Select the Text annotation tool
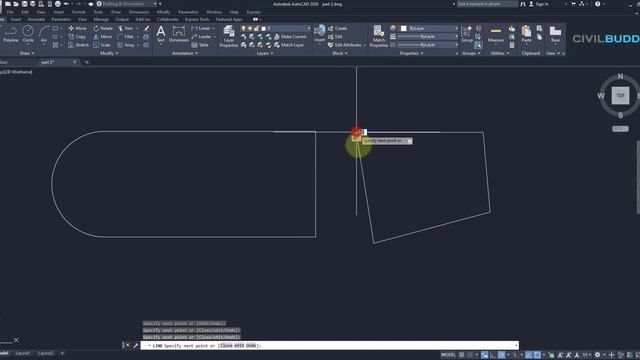640x360 pixels. click(161, 34)
